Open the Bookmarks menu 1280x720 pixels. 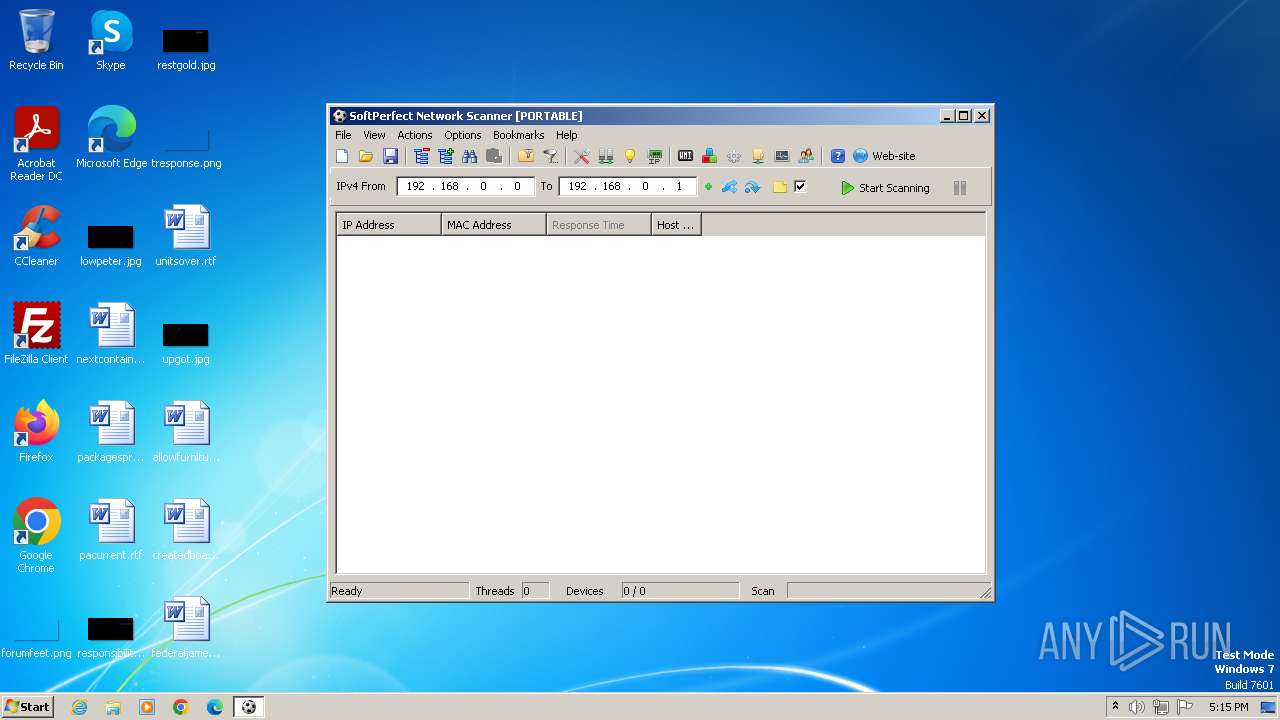point(518,135)
